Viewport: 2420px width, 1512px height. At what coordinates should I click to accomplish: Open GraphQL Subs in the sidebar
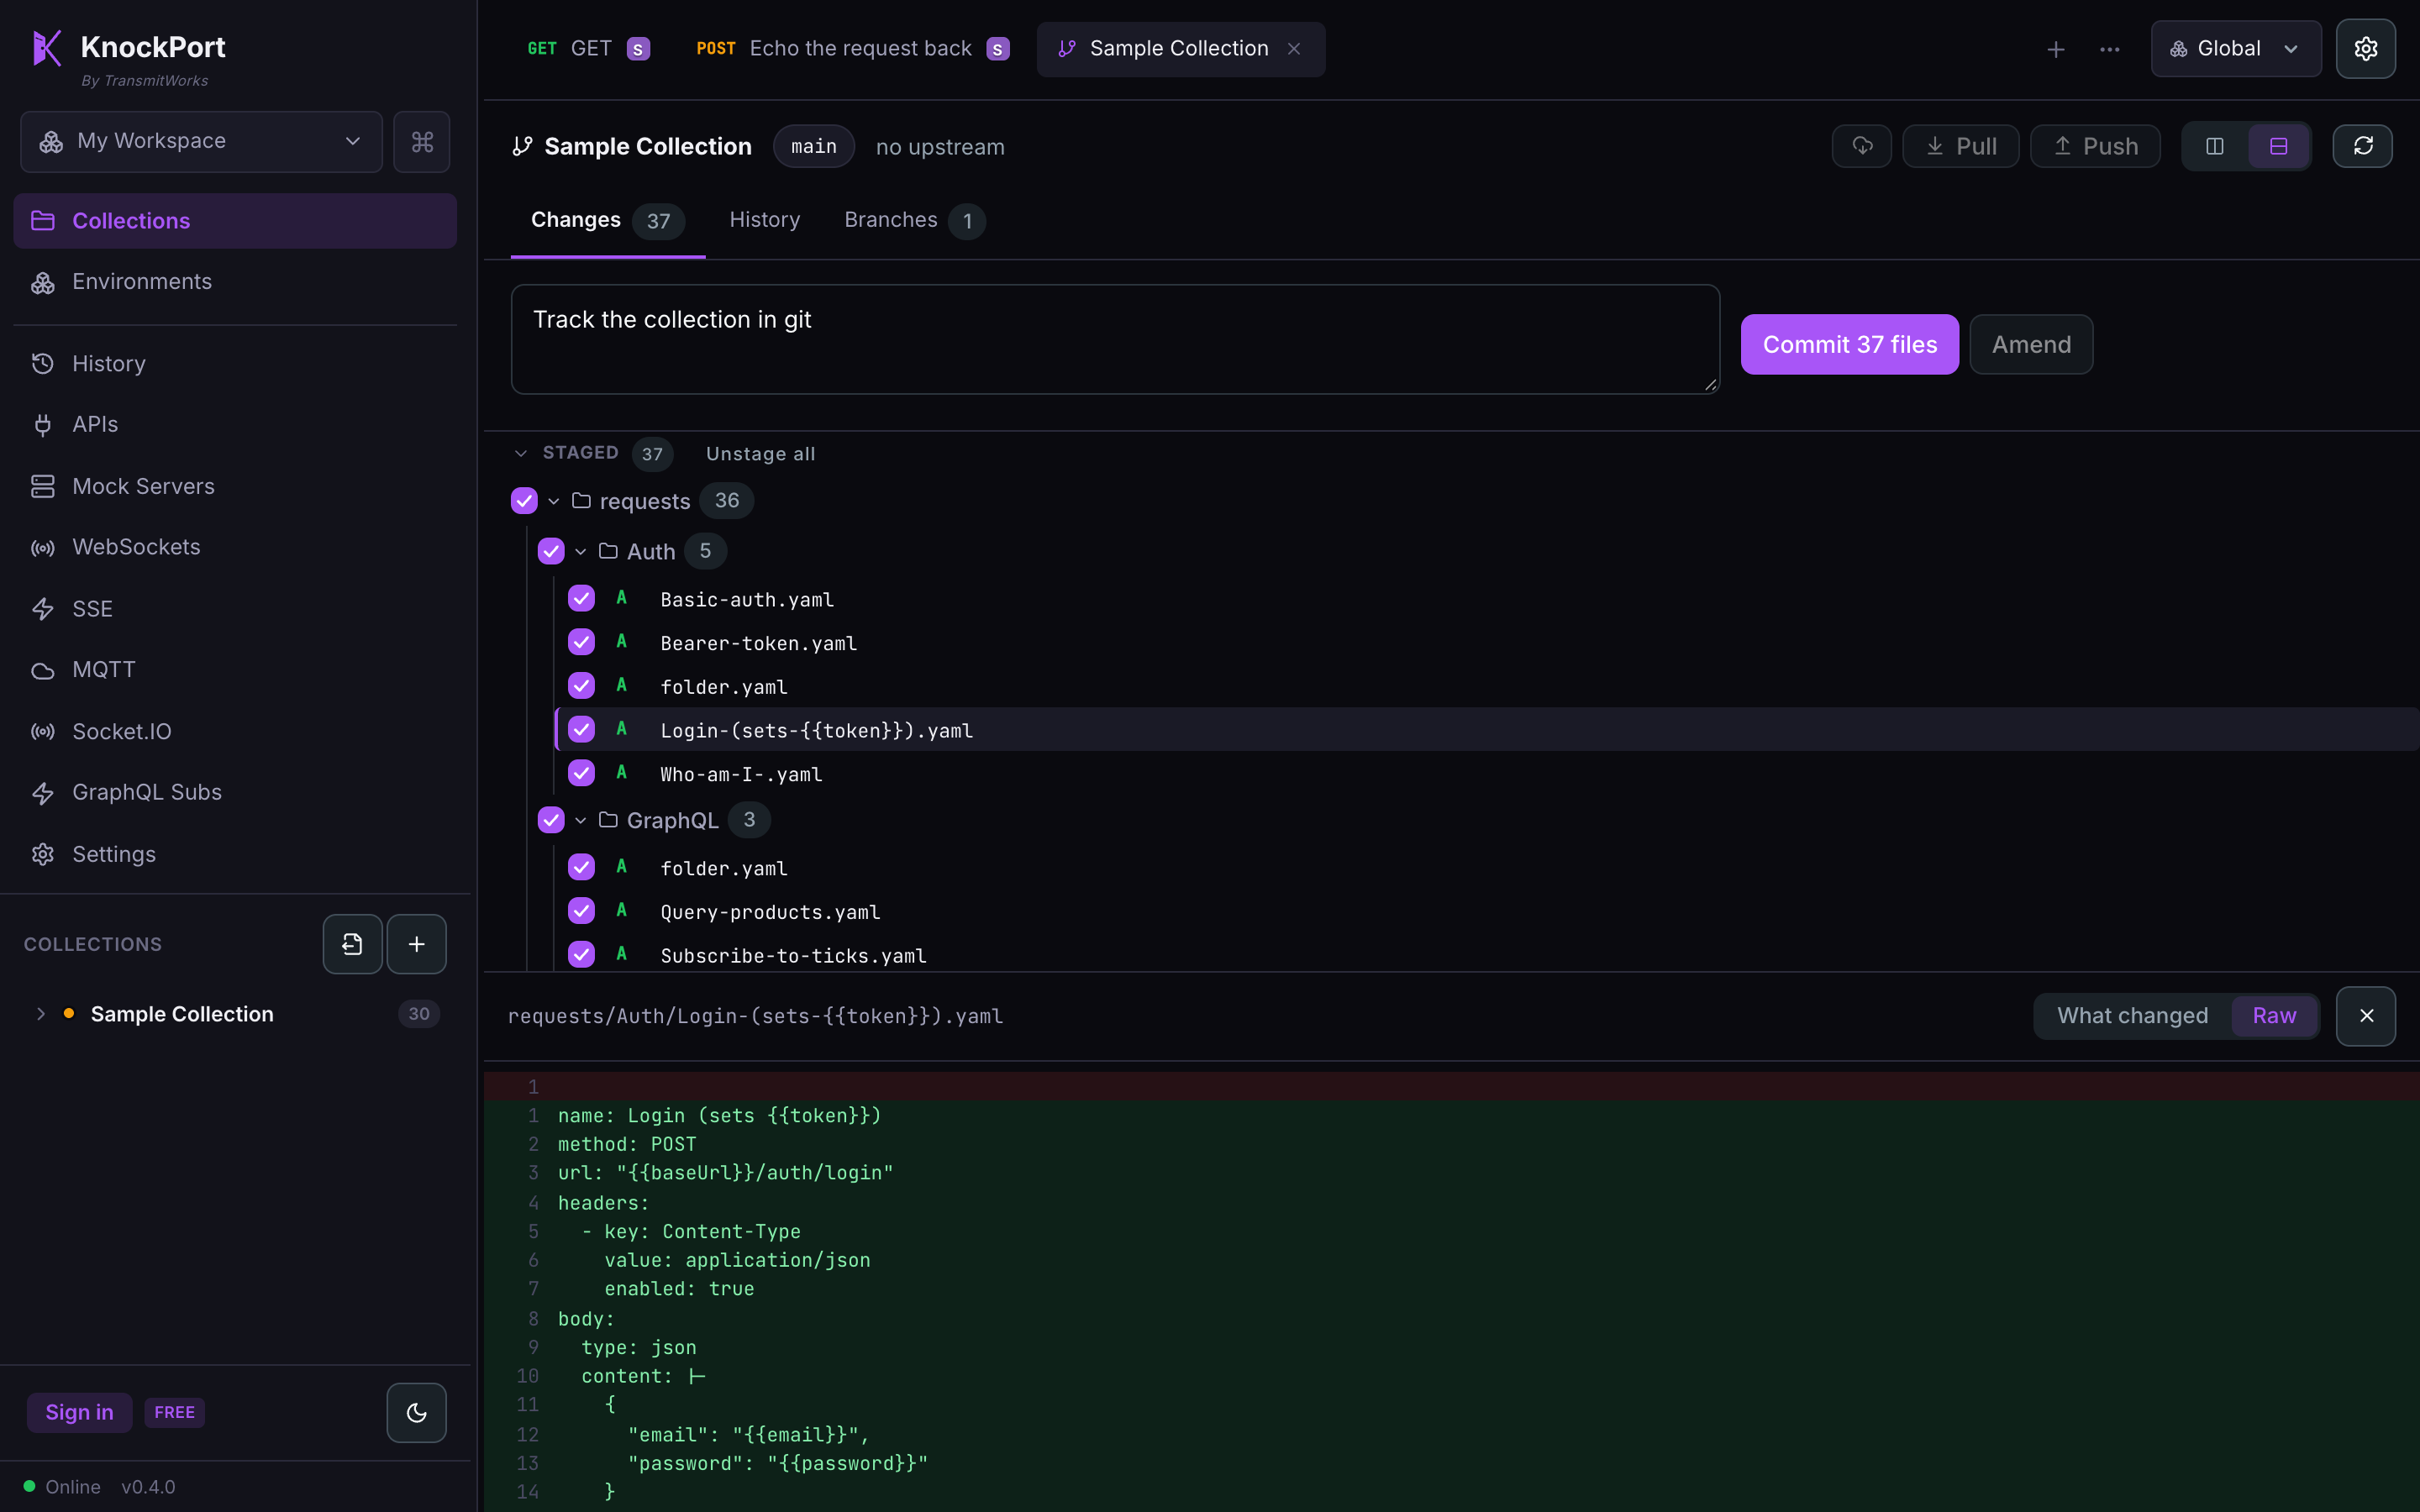[x=235, y=792]
